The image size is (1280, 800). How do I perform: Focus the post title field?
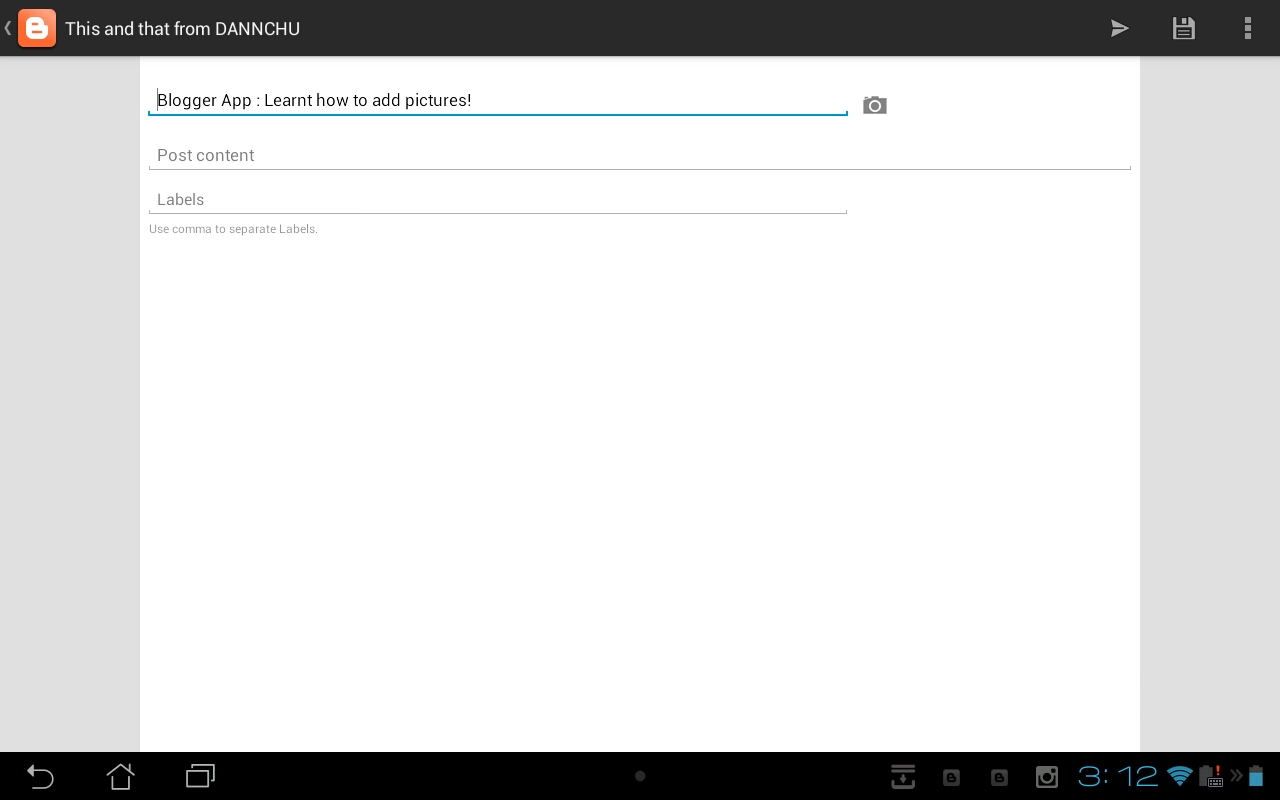coord(498,100)
